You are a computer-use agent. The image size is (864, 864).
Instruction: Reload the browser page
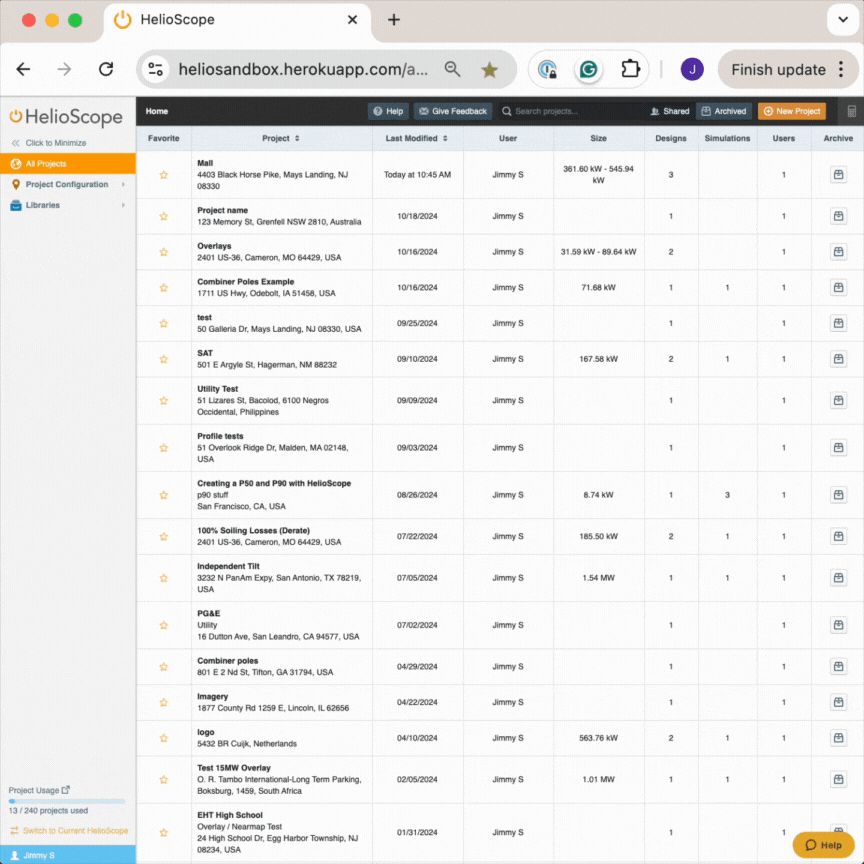coord(106,69)
